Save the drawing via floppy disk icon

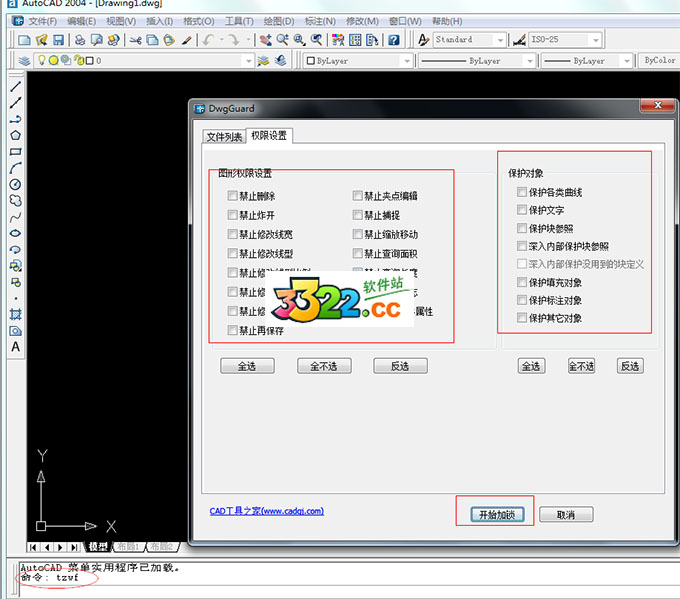(59, 40)
